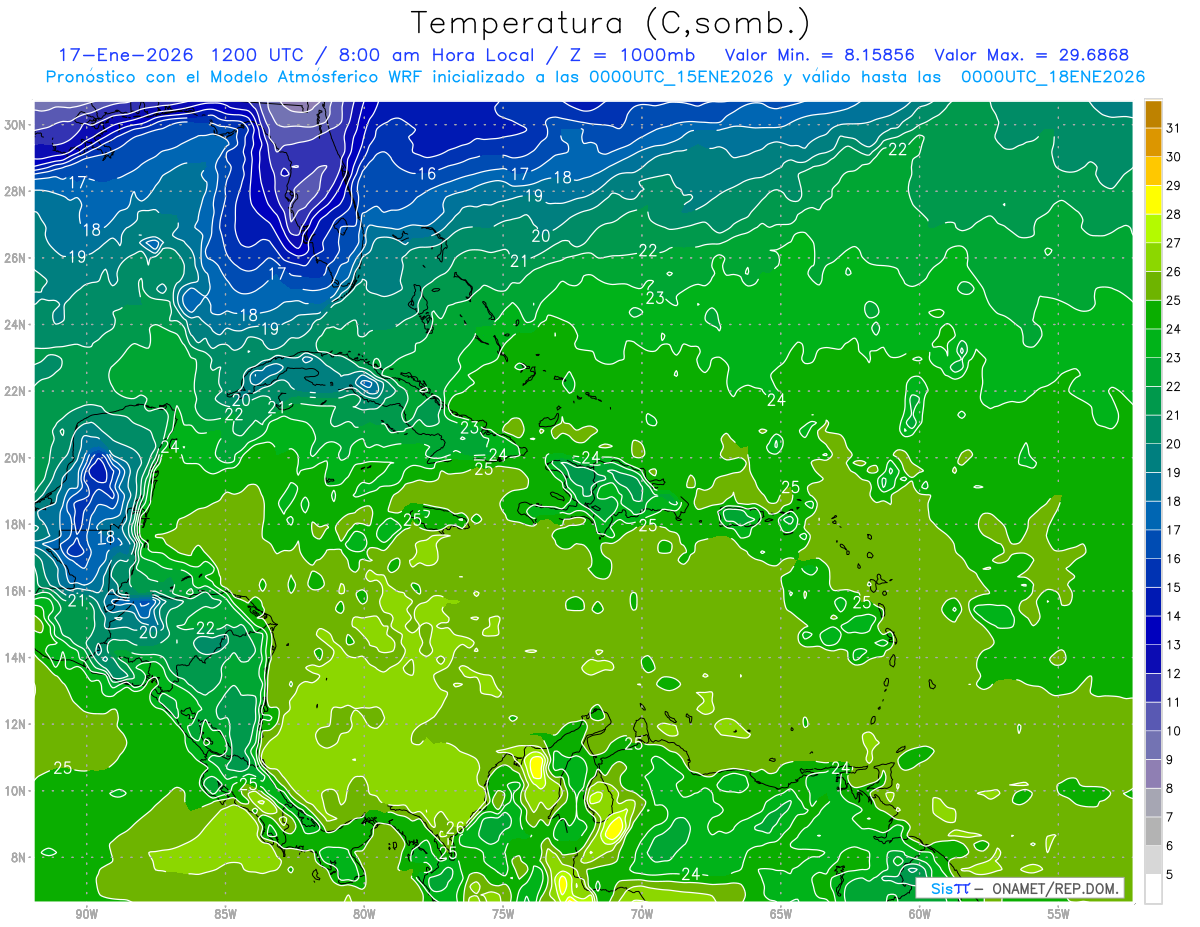Click 'Valor Max. = 29.6868' in header
The width and height of the screenshot is (1200, 927).
1030,55
